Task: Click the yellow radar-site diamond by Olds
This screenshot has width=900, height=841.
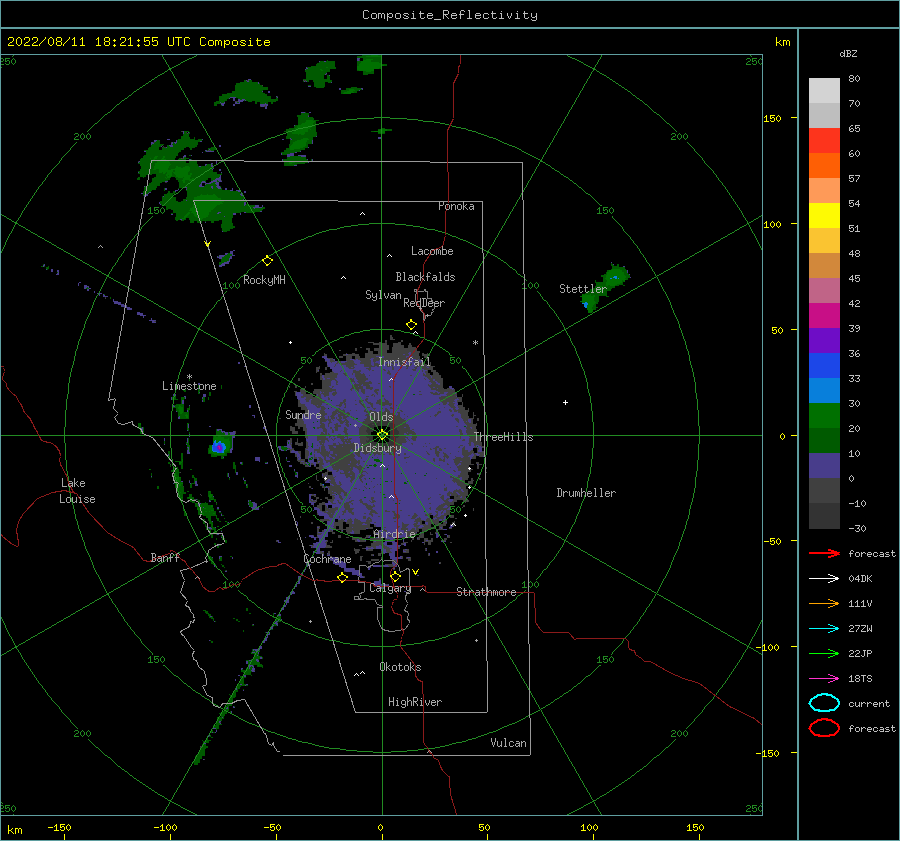Action: (x=382, y=435)
